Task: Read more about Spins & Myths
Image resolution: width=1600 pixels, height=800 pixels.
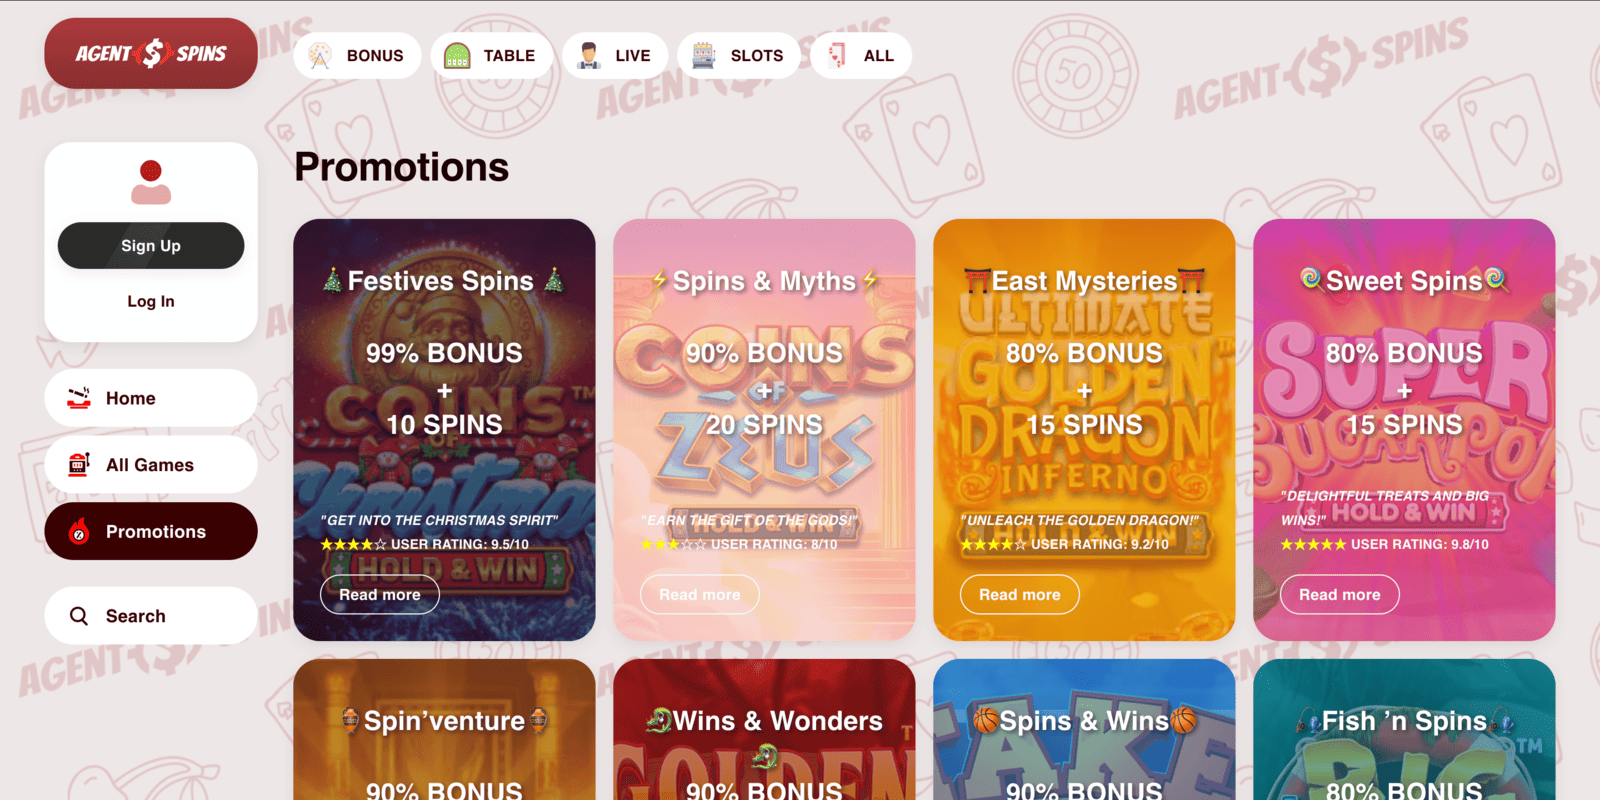Action: point(700,595)
